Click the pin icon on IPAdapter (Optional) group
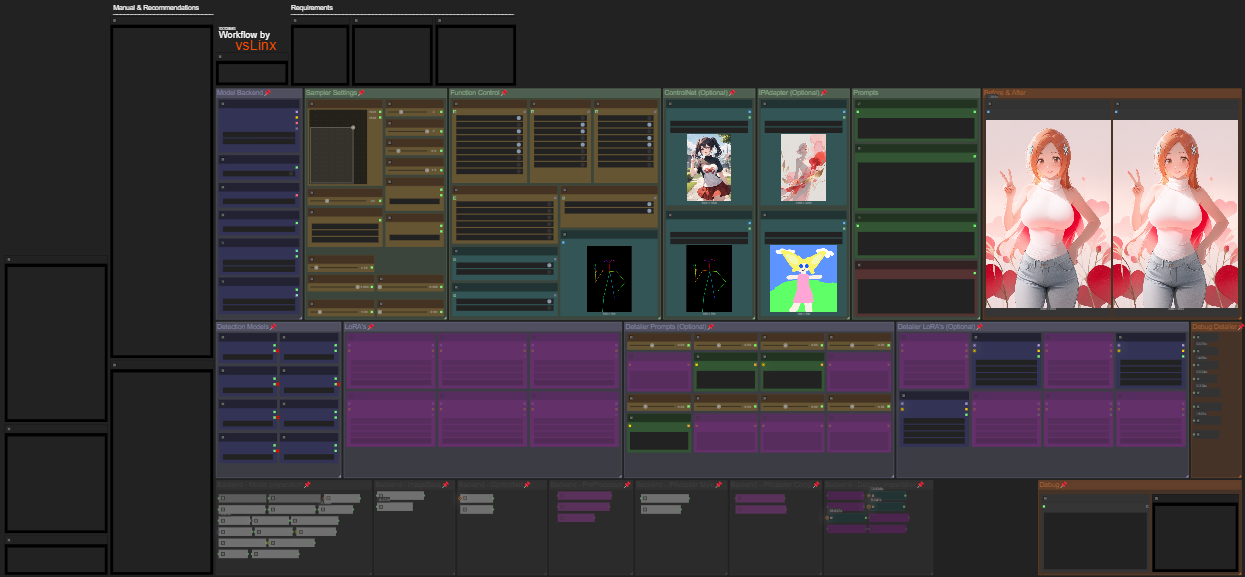This screenshot has width=1245, height=577. [x=823, y=93]
